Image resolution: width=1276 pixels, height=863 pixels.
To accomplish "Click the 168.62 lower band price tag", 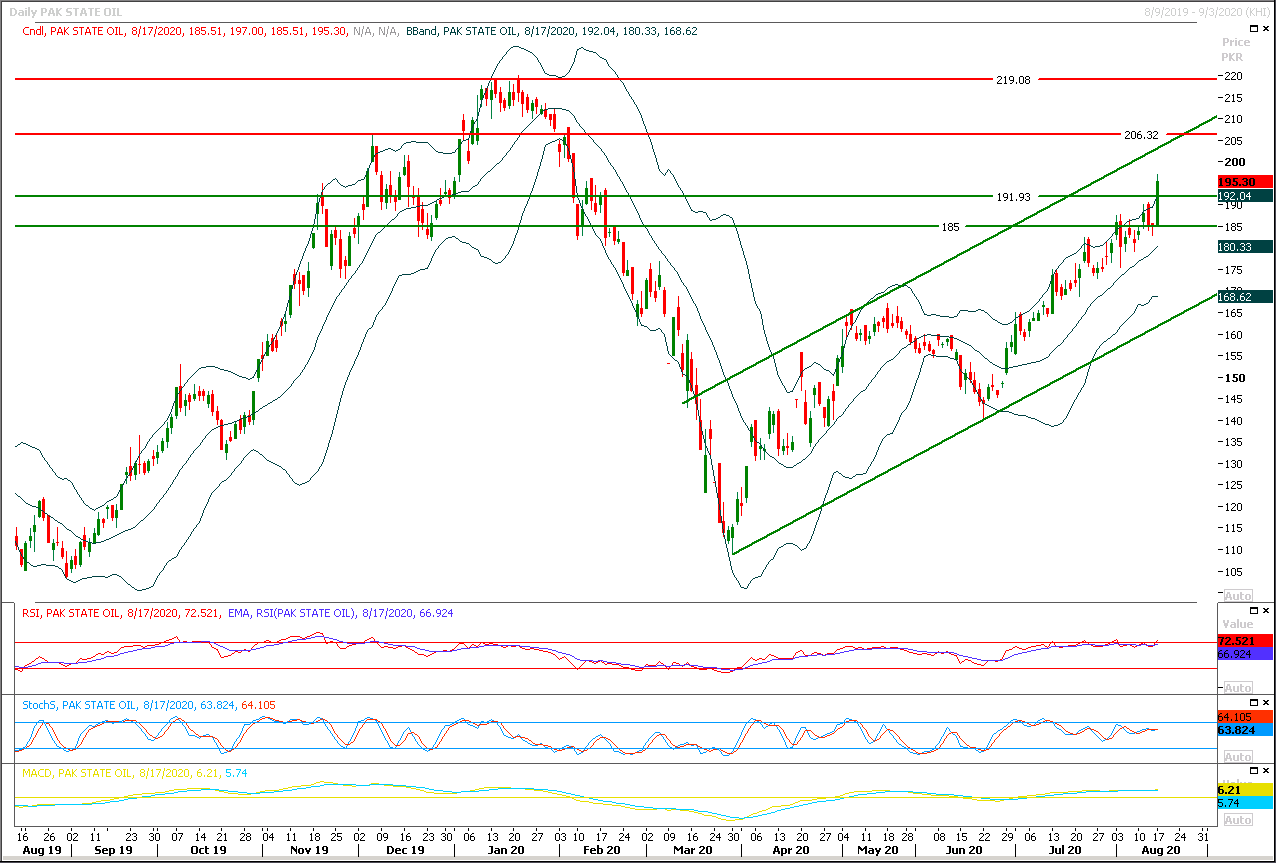I will pos(1245,297).
